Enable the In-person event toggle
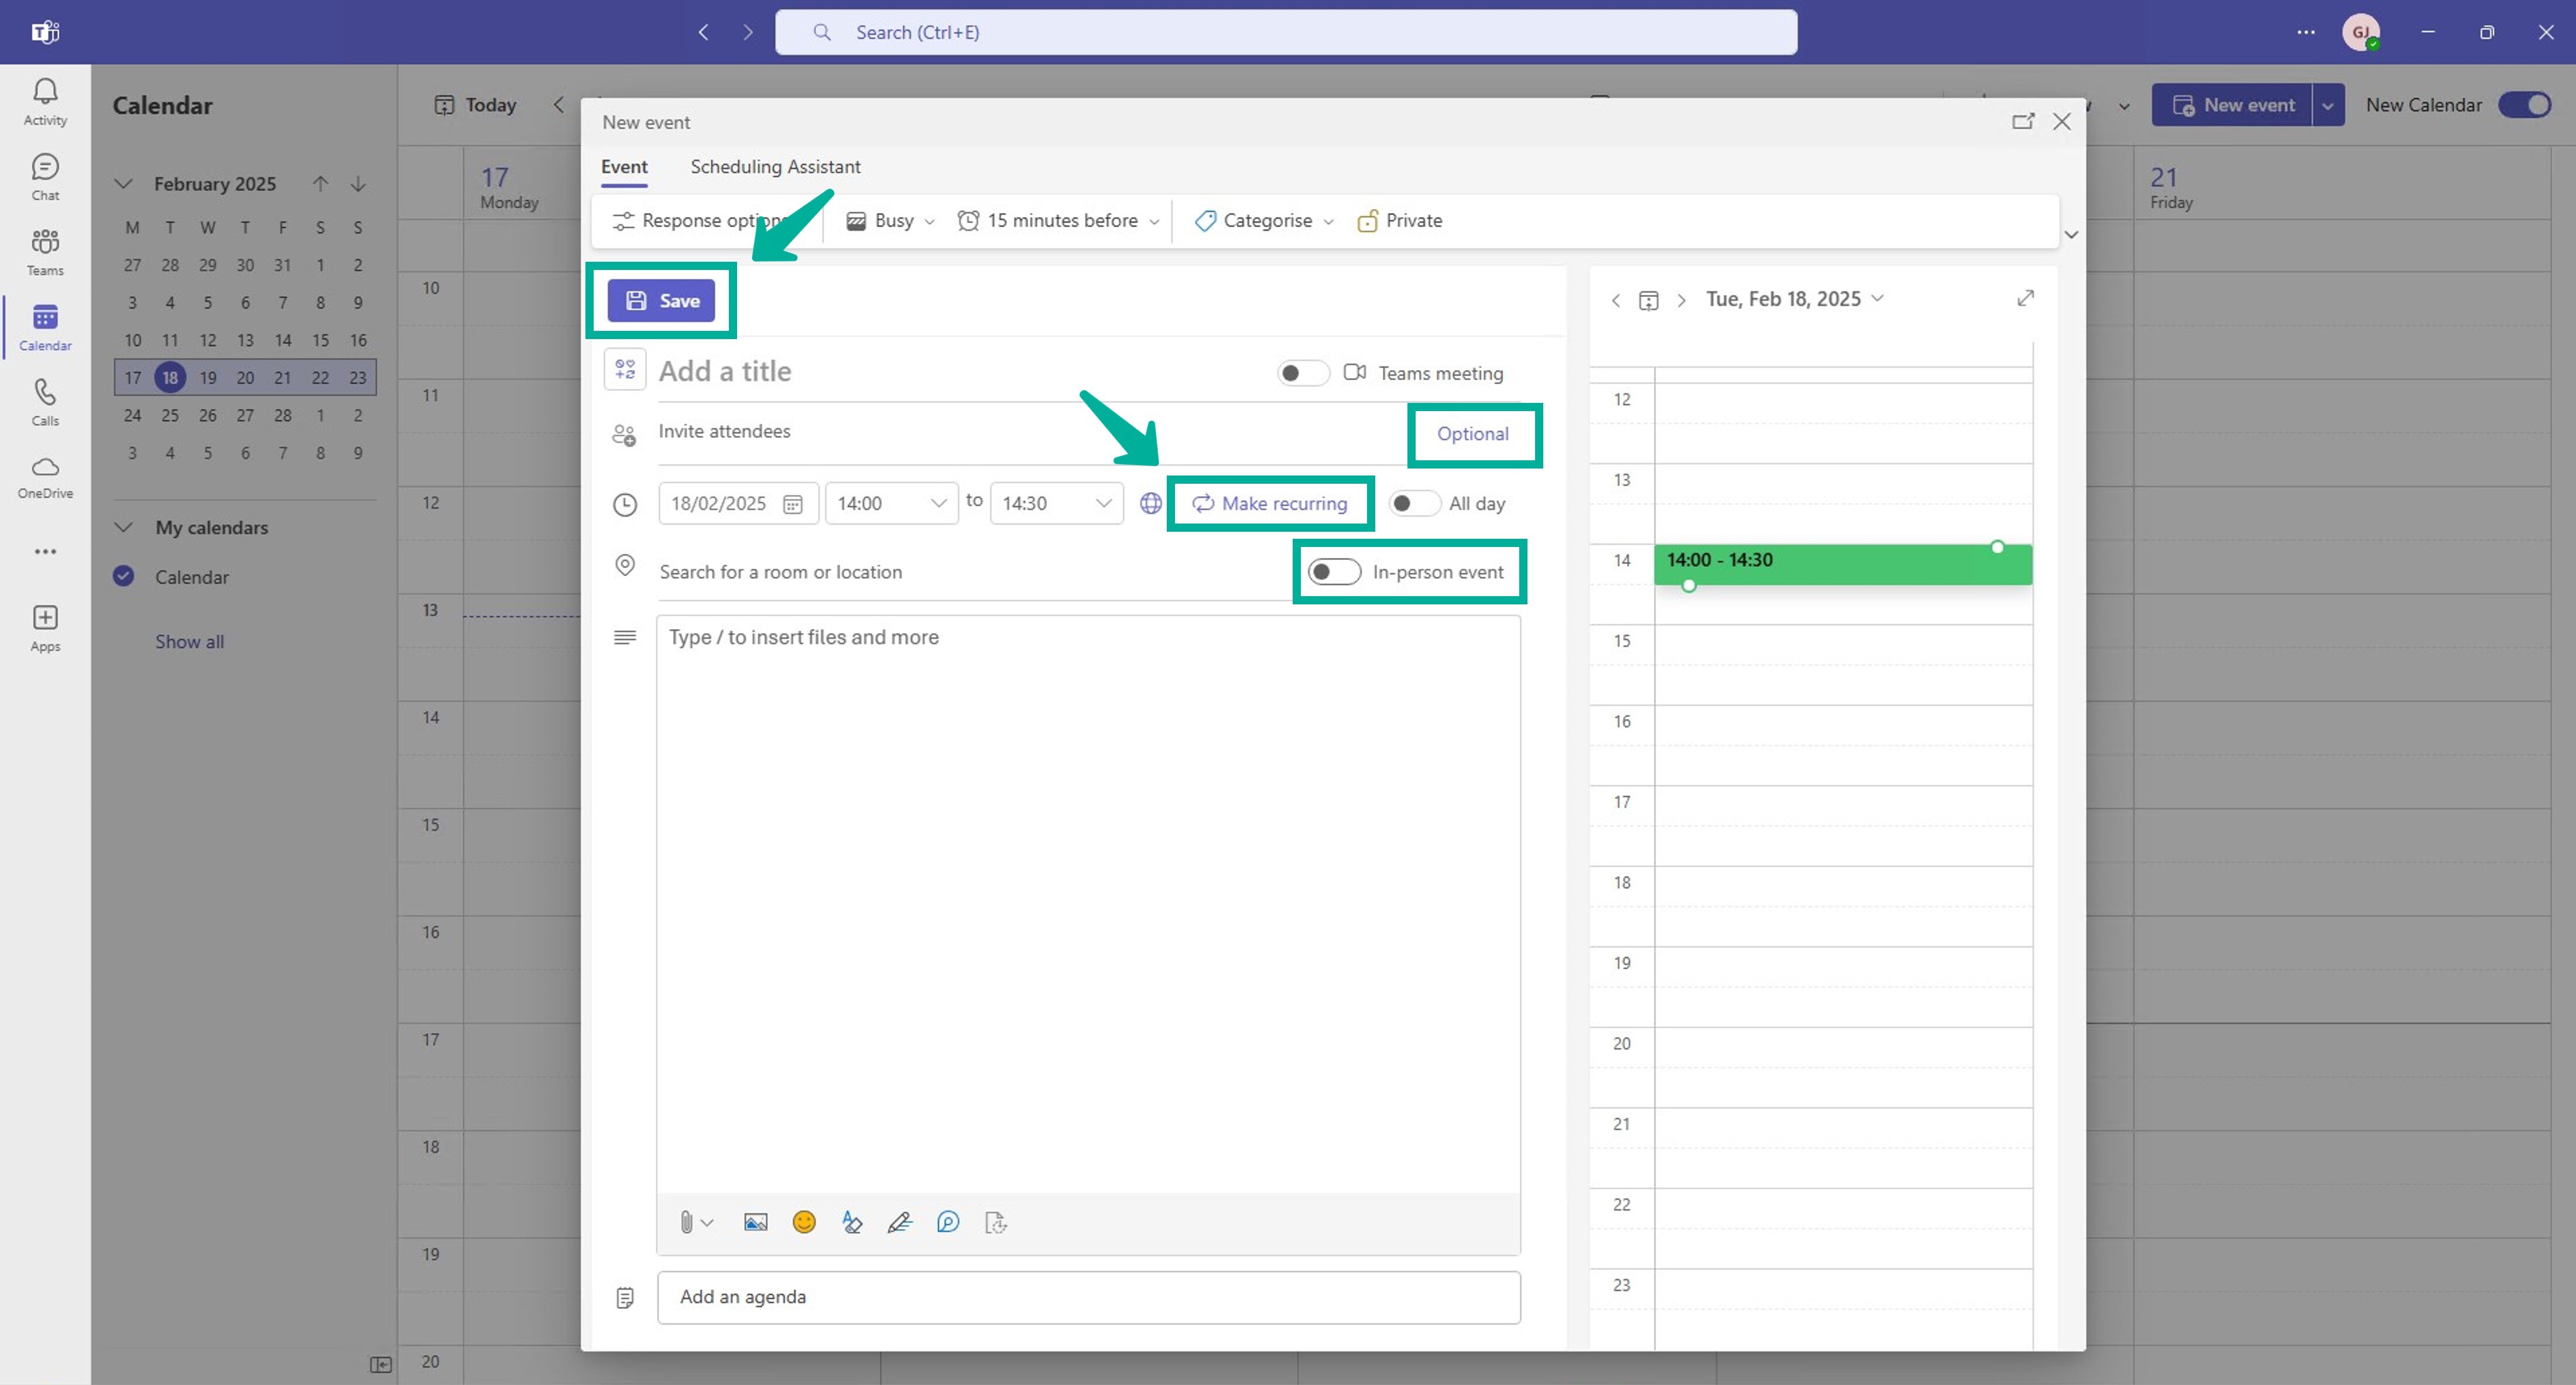Viewport: 2576px width, 1385px height. [x=1334, y=571]
